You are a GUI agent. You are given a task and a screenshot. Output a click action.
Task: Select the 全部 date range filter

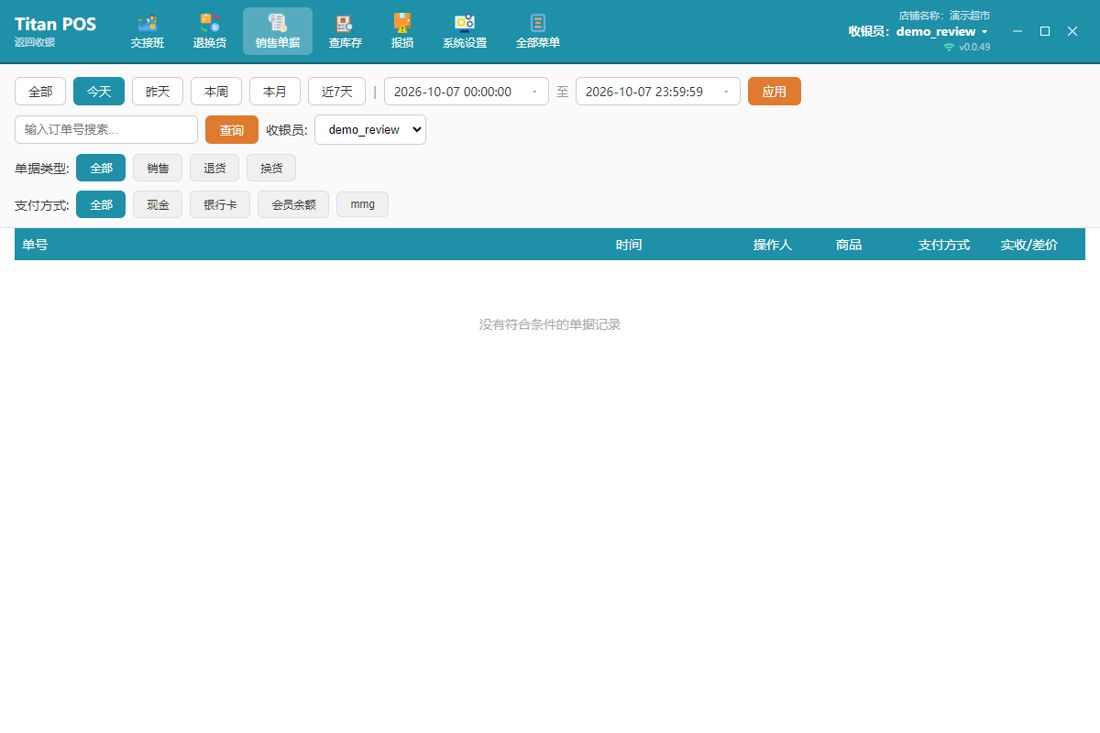[x=40, y=91]
